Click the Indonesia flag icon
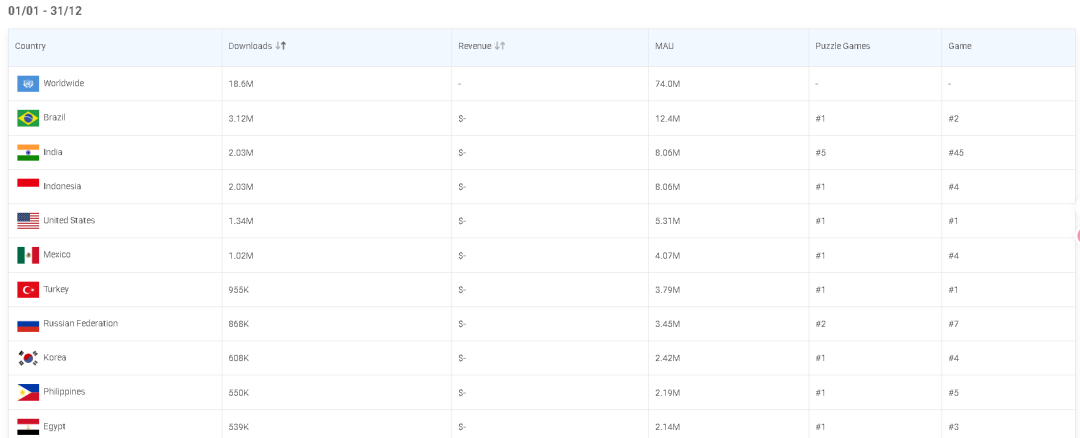1080x438 pixels. [x=28, y=186]
